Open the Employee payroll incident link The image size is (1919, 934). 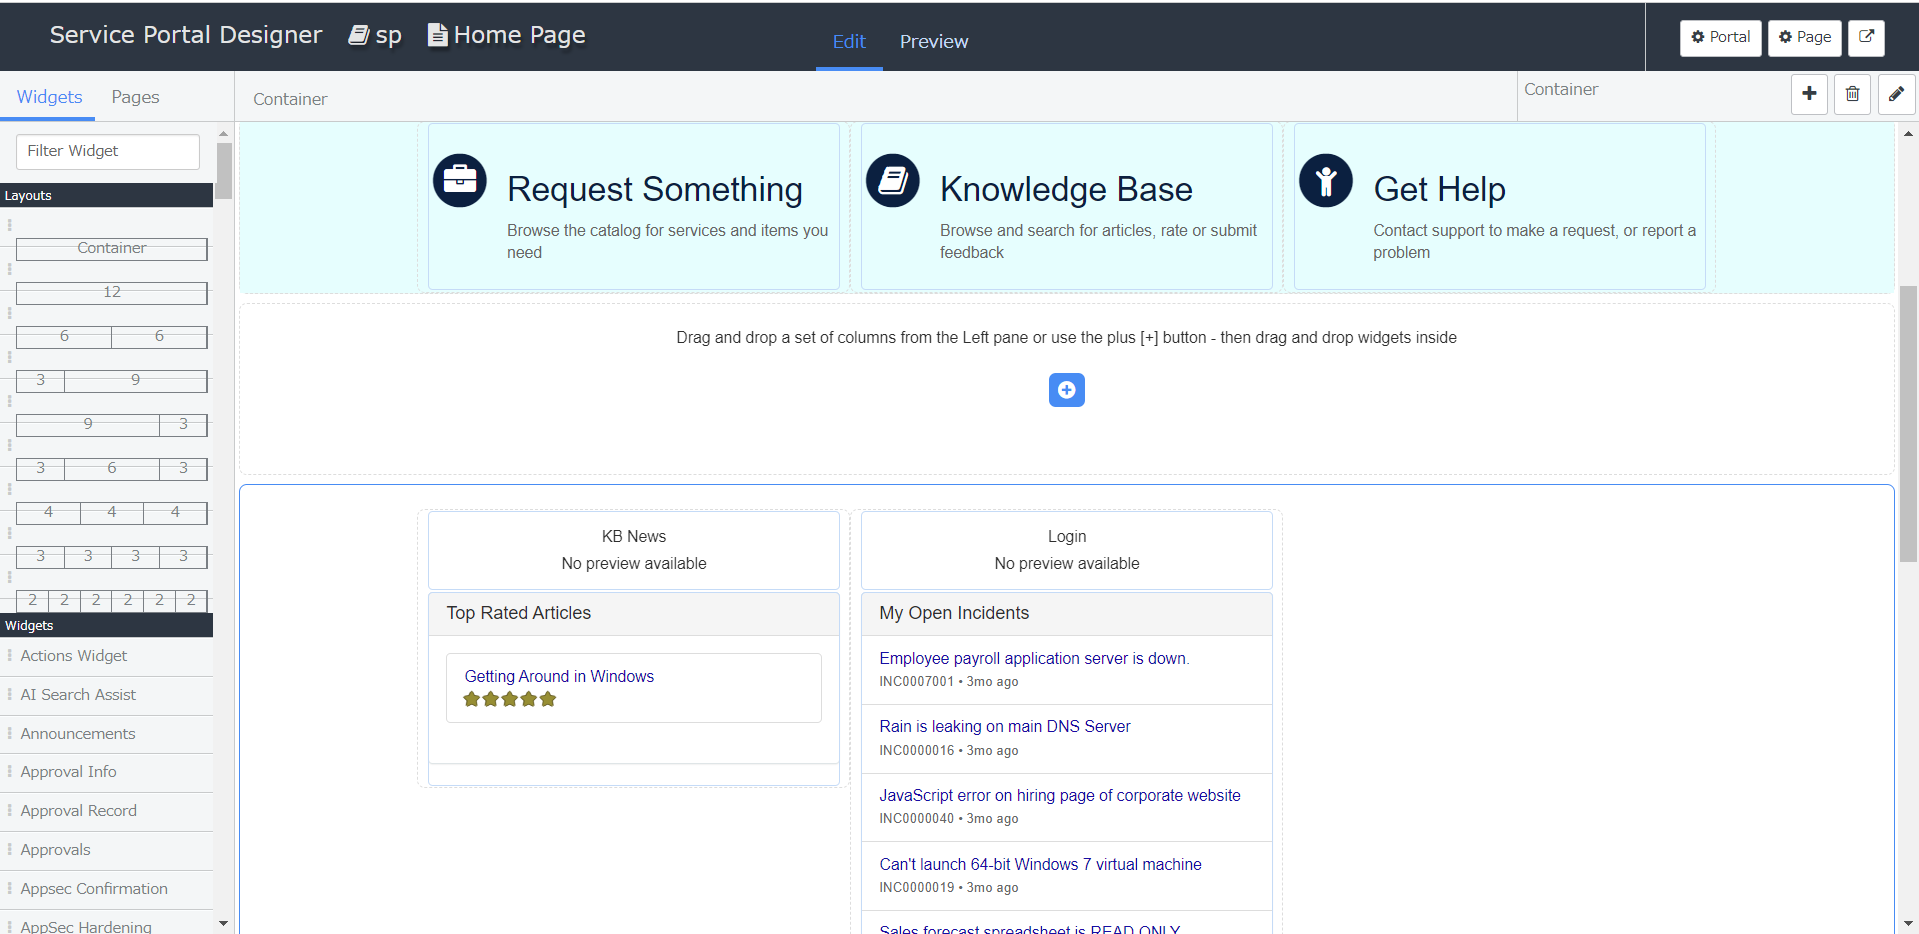(x=1033, y=658)
